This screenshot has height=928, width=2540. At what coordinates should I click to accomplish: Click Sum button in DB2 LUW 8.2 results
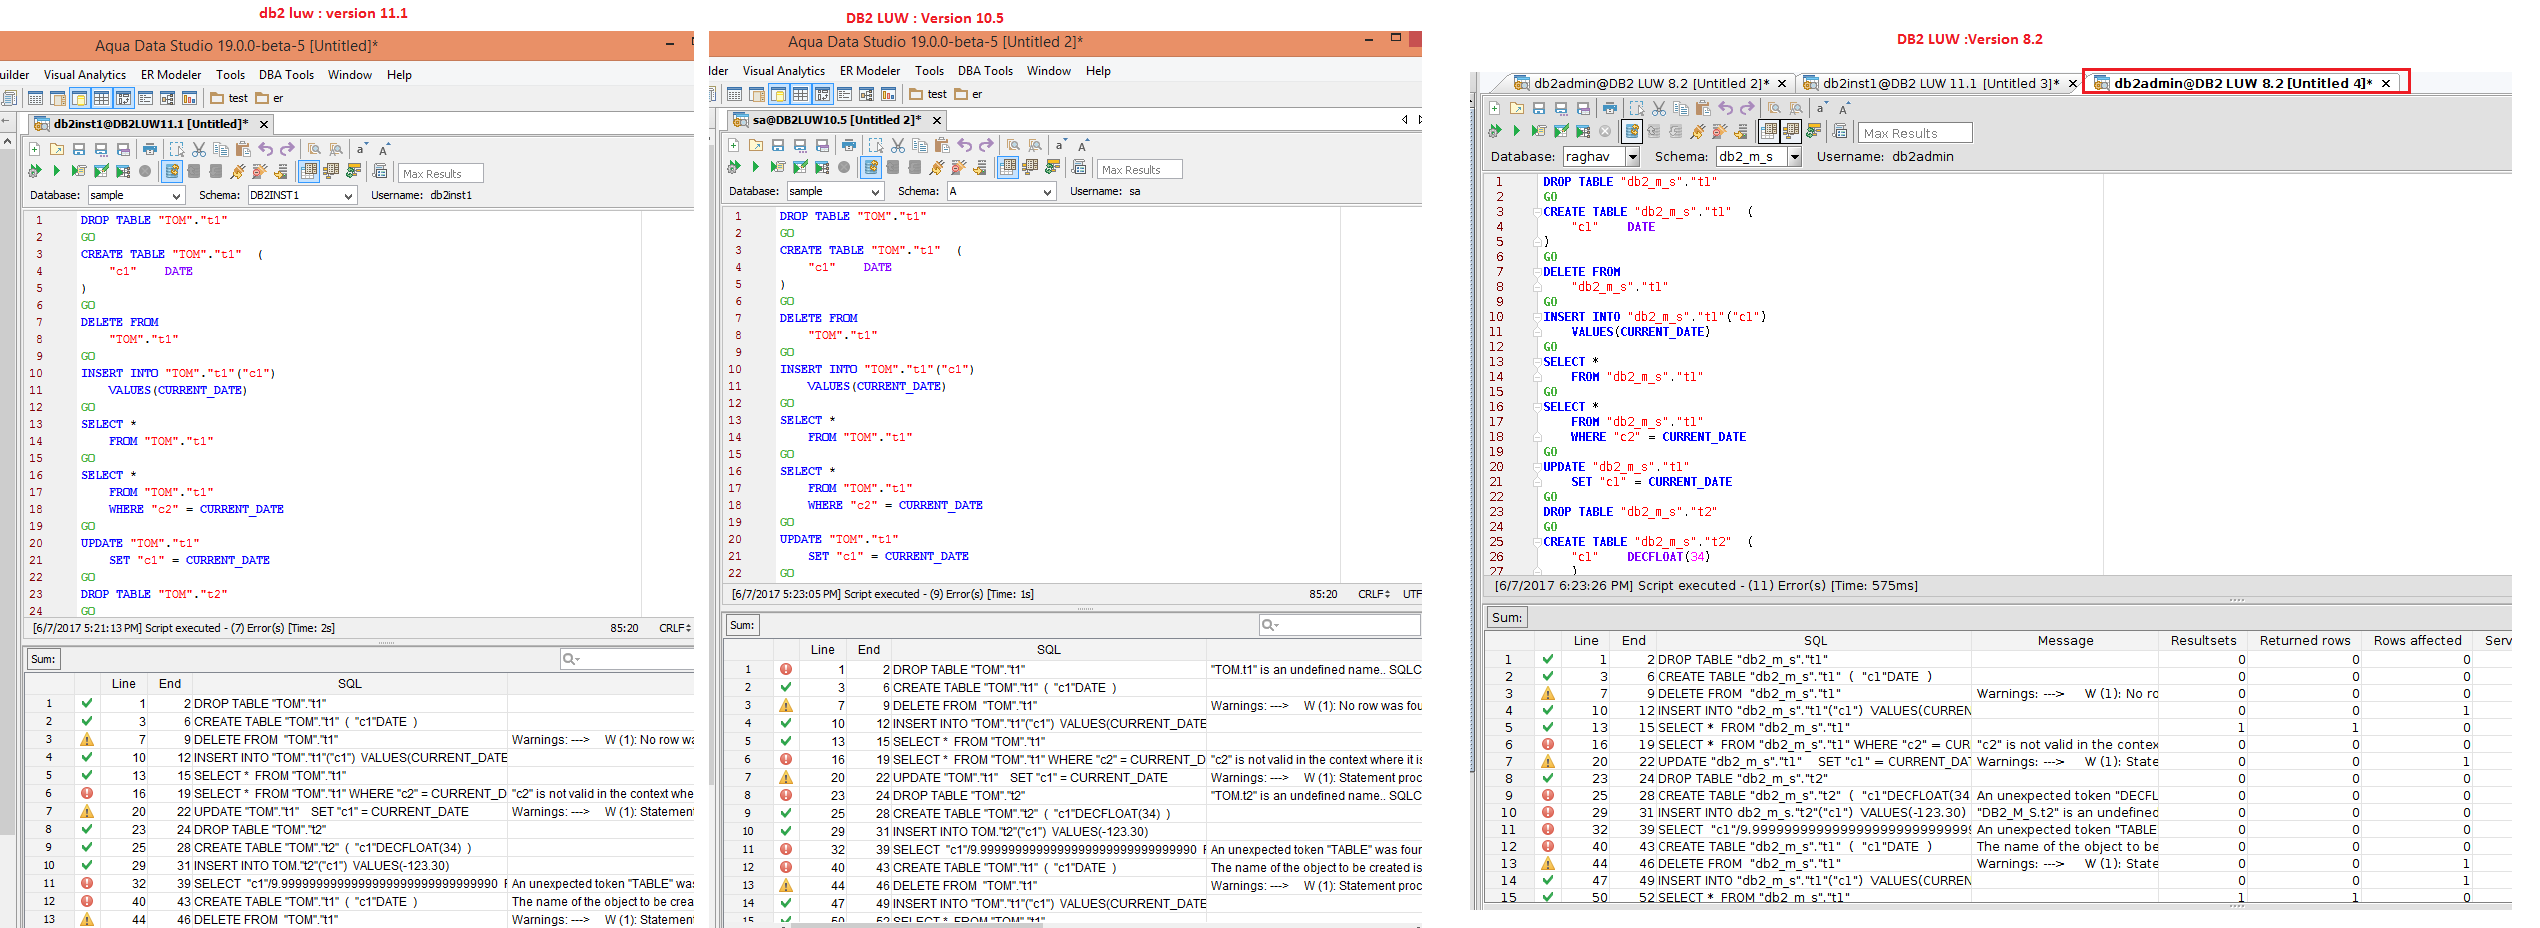(1507, 617)
